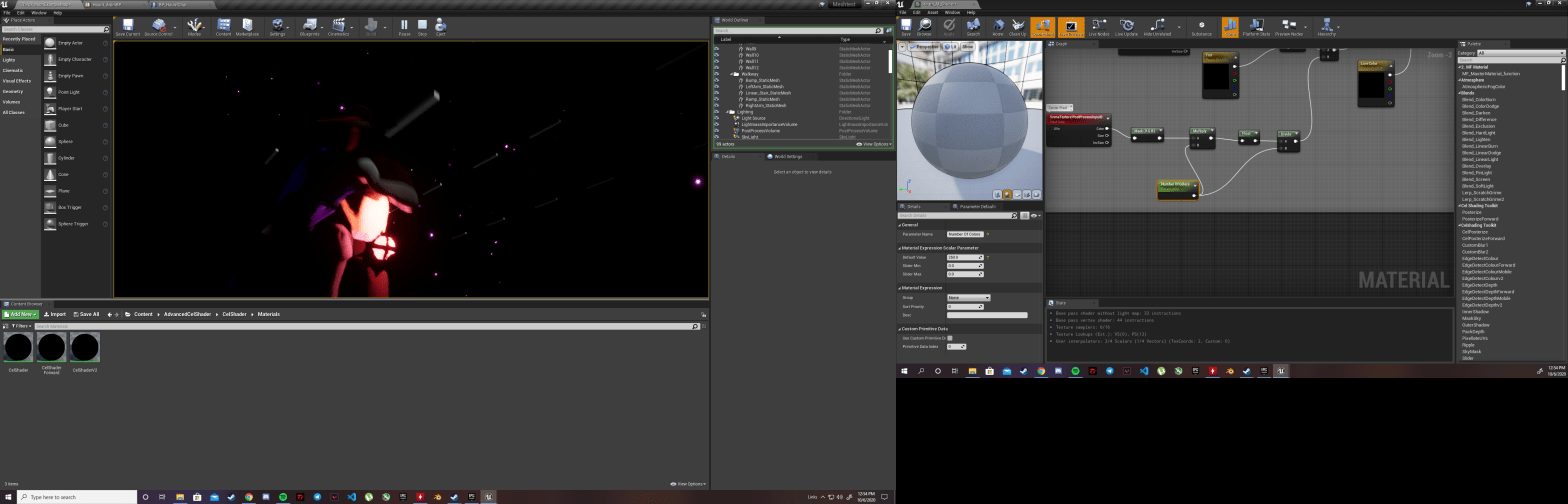Viewport: 1568px width, 504px height.
Task: Click the Clean Up icon in material editor
Action: coord(1017,27)
